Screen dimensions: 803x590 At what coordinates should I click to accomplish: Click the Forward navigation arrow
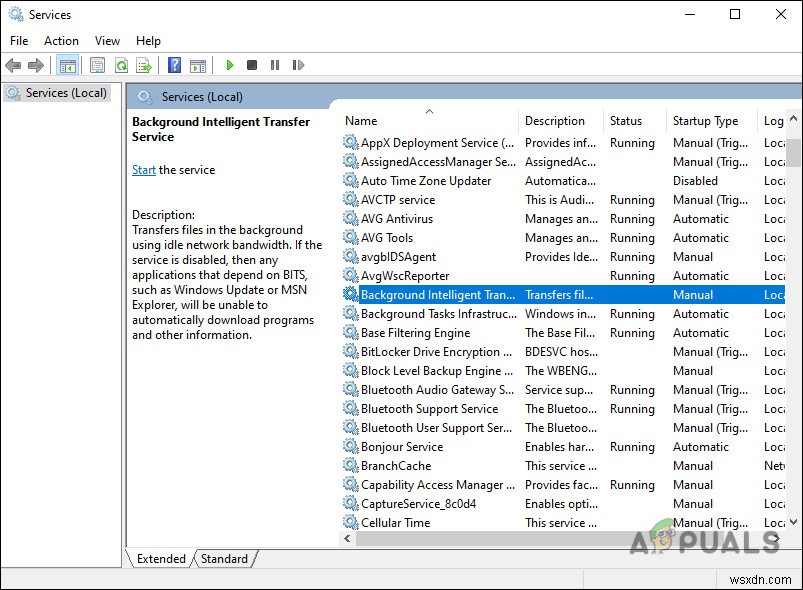37,65
